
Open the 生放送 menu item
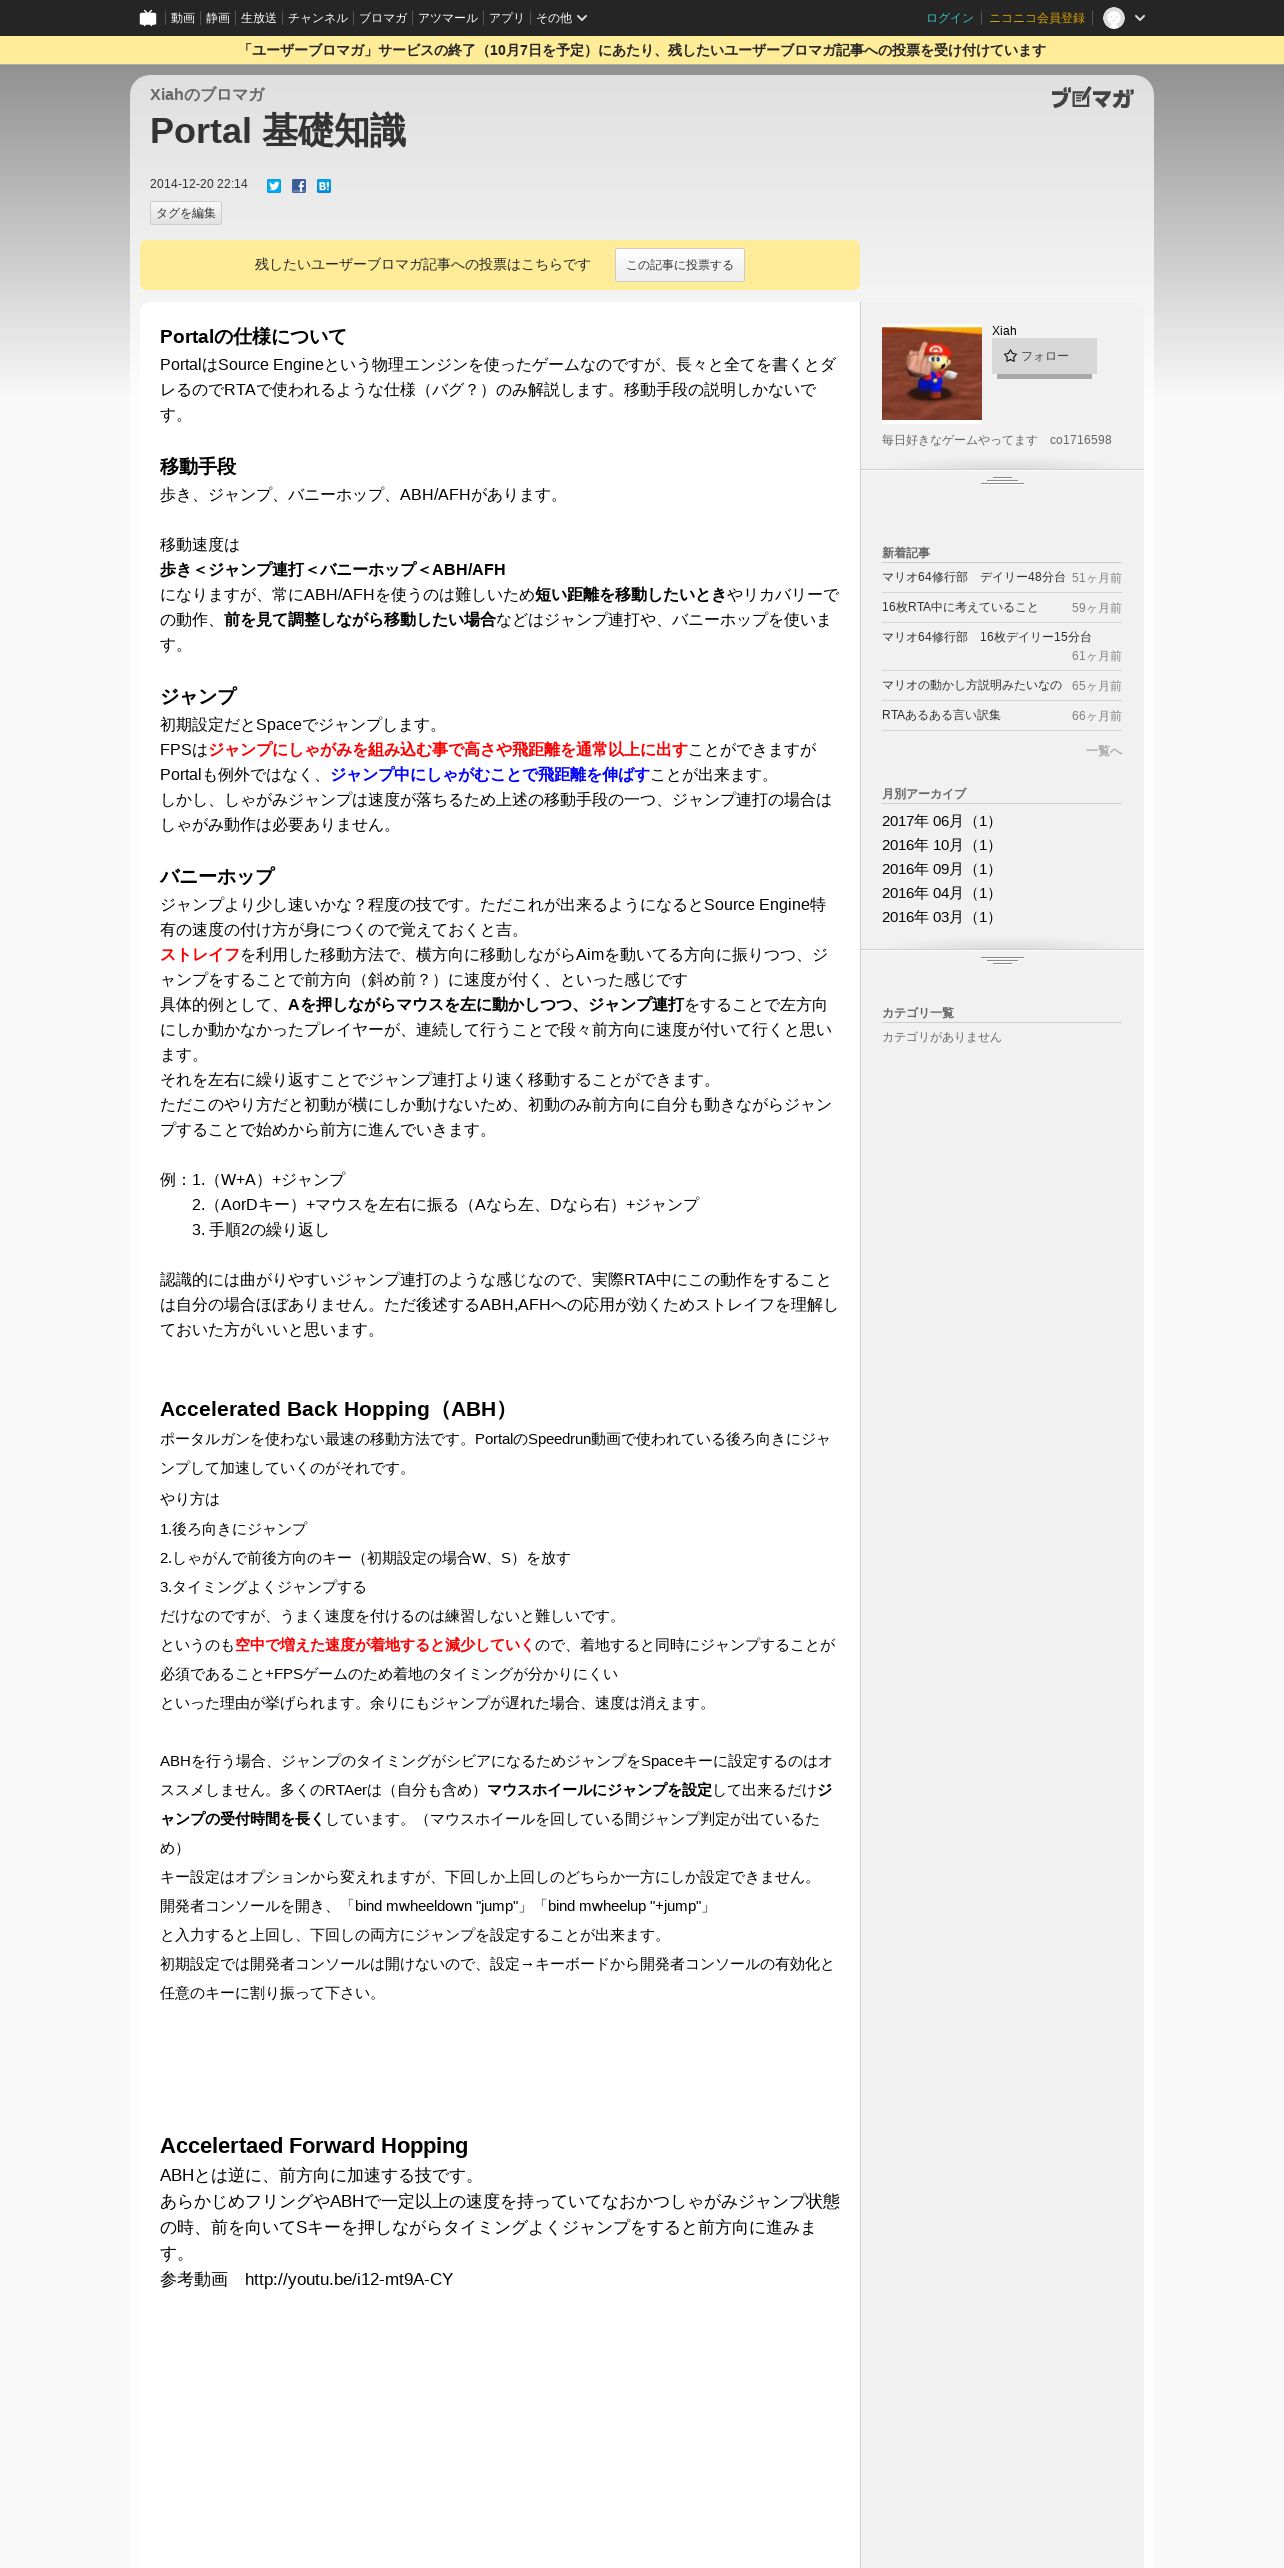coord(259,18)
